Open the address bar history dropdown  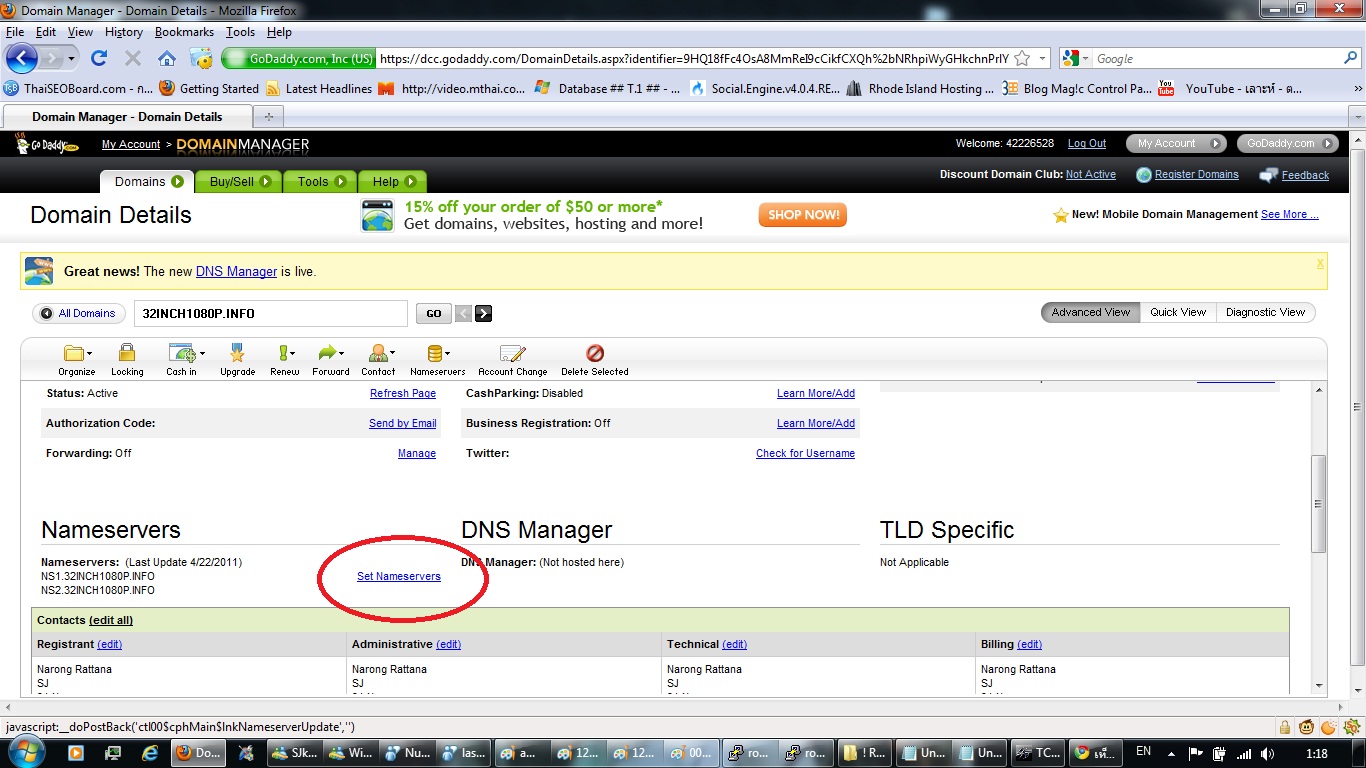(x=1043, y=59)
